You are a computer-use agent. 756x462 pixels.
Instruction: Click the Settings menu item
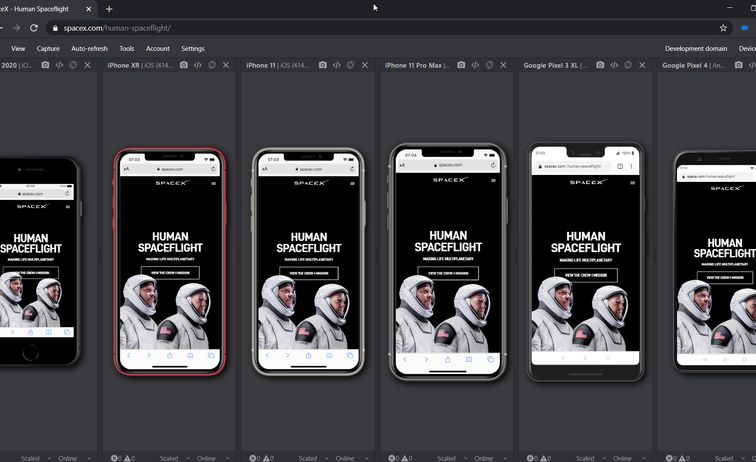pos(193,48)
